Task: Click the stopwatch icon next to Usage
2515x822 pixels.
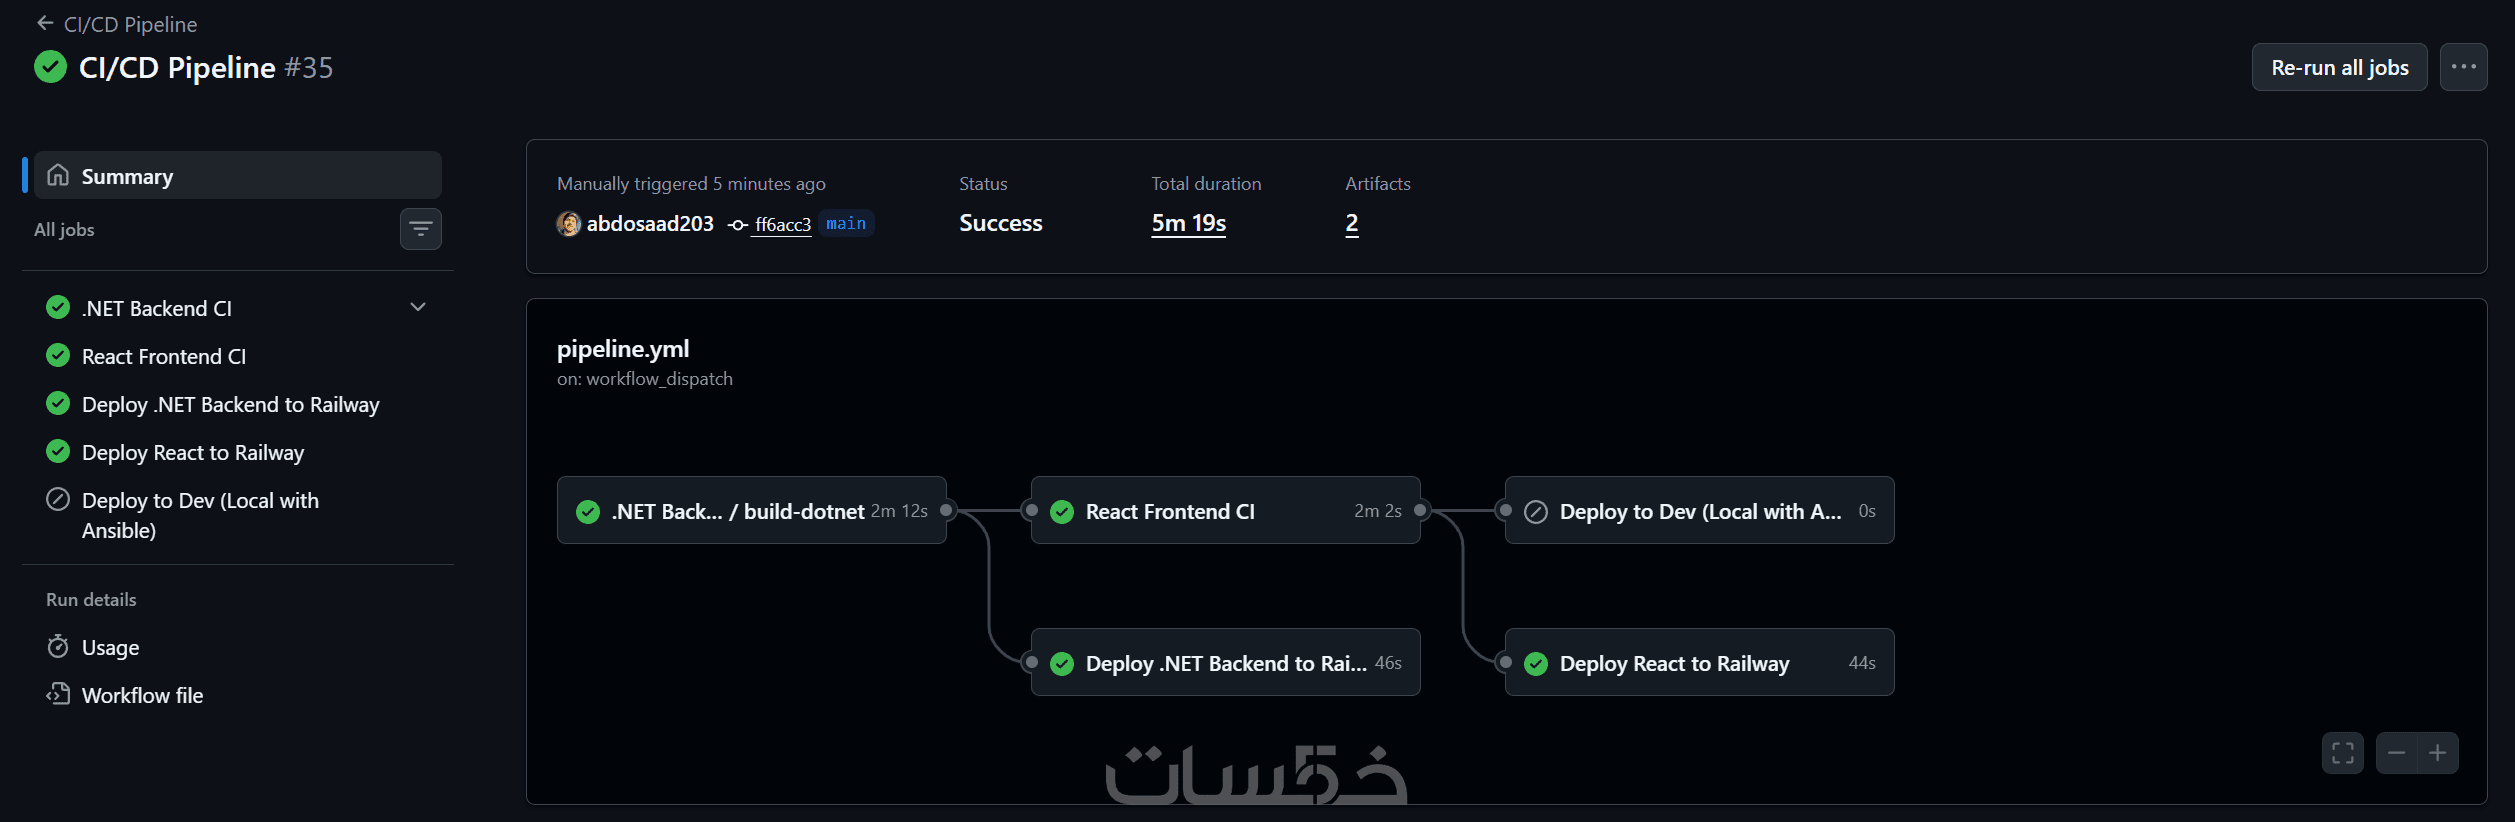Action: coord(58,646)
